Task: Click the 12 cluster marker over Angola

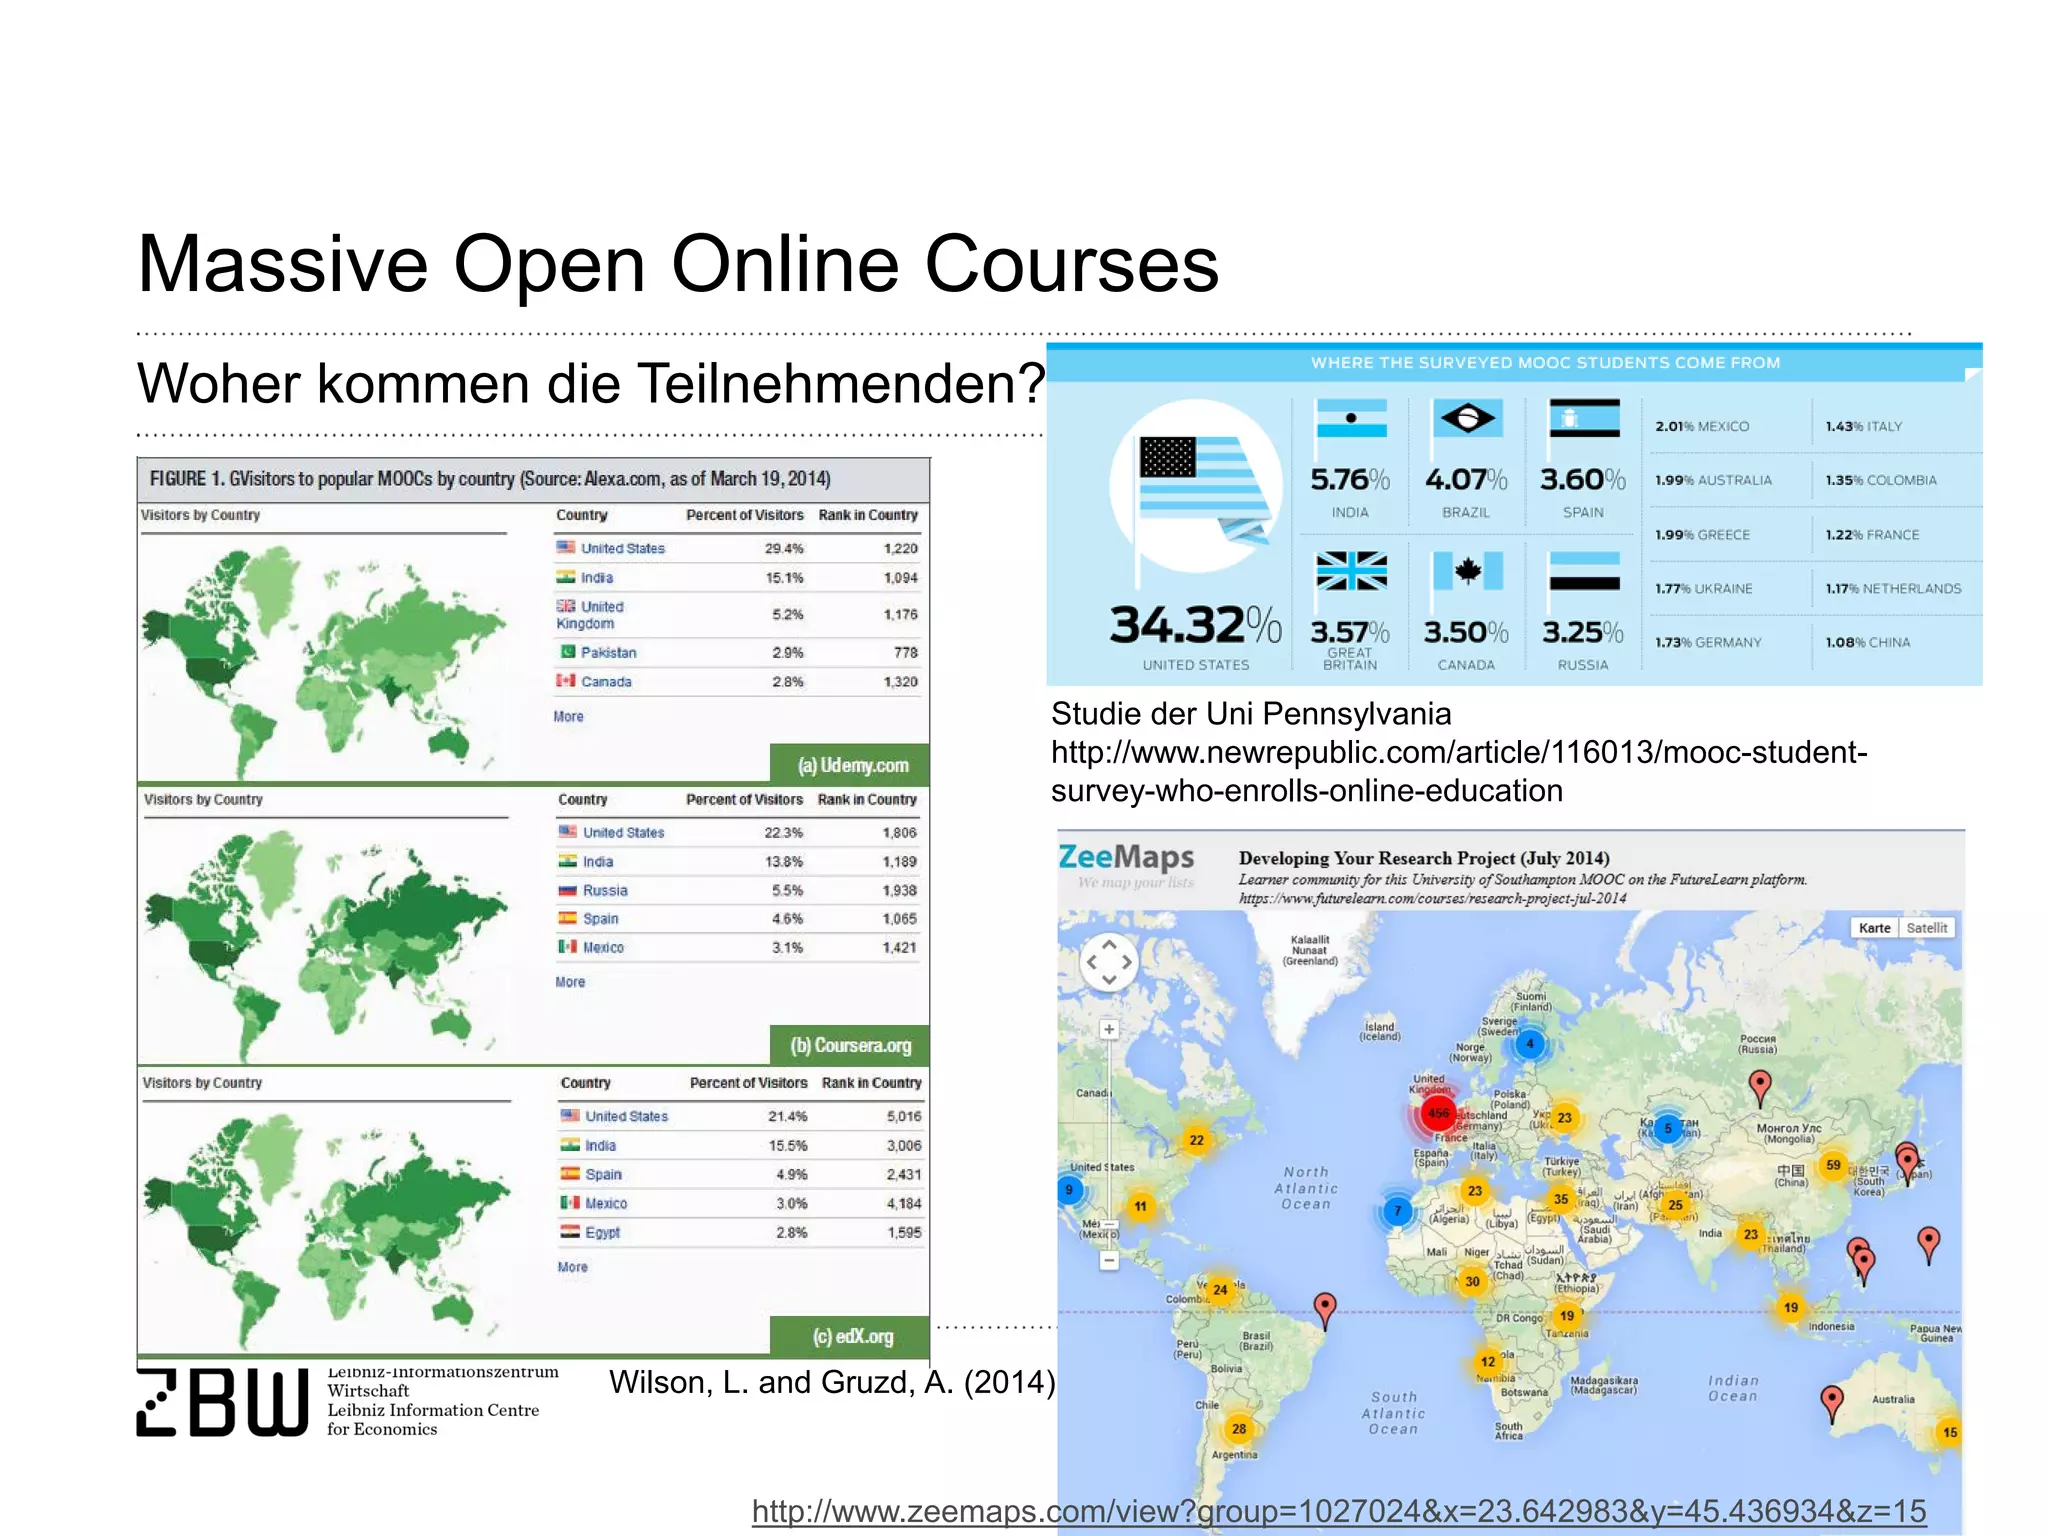Action: click(x=1488, y=1362)
